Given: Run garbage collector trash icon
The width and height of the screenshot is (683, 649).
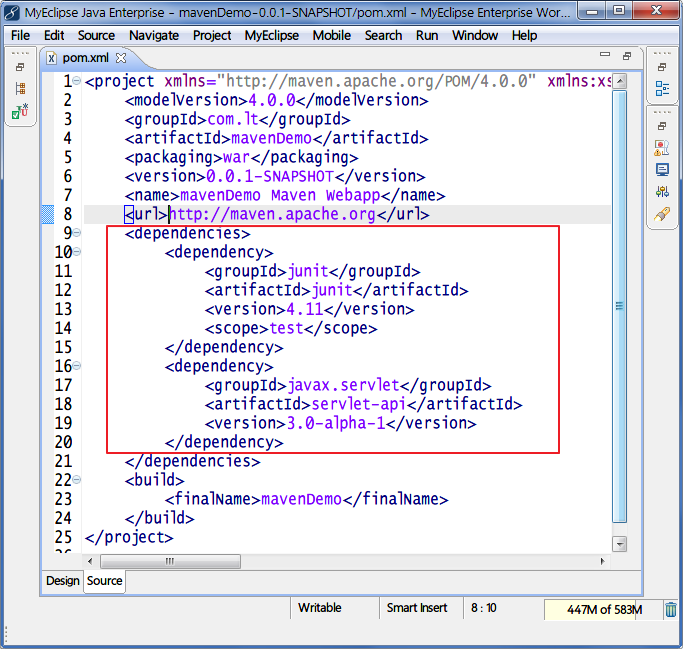Looking at the screenshot, I should (671, 609).
